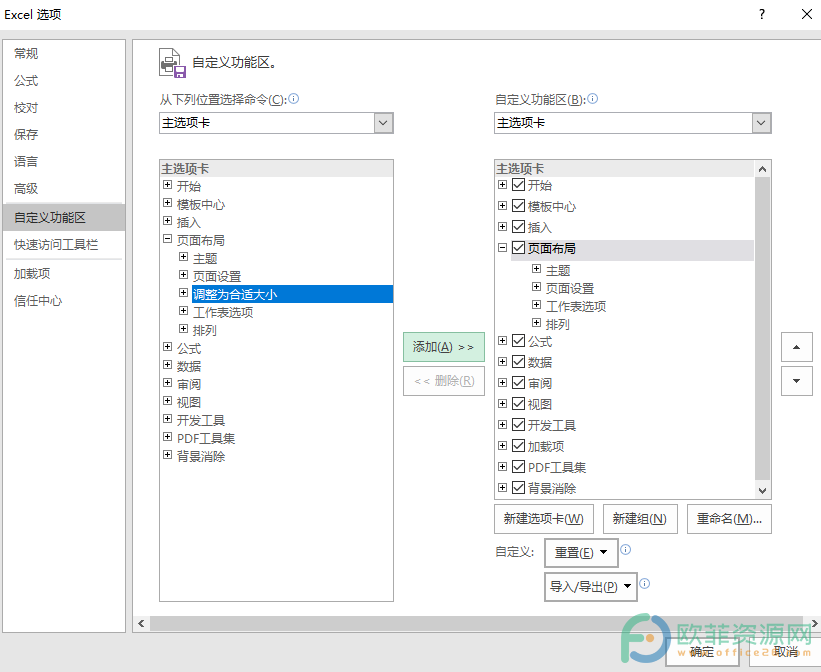This screenshot has width=821, height=672.
Task: Click the right list scroll-down arrow
Action: tap(762, 491)
